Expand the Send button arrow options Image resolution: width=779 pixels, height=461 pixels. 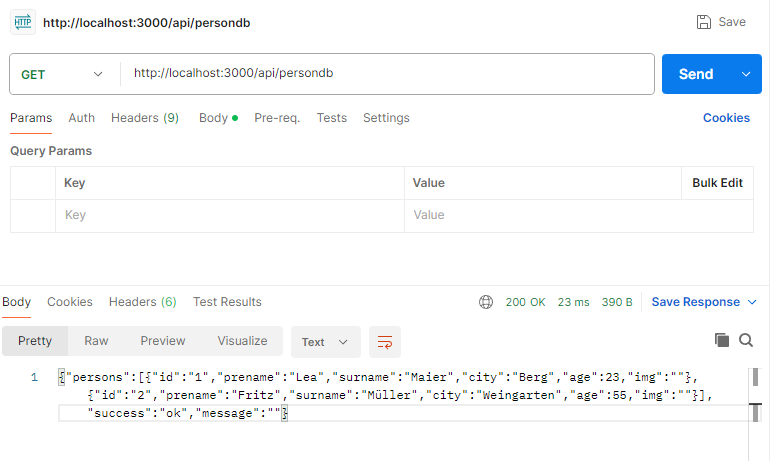(746, 74)
